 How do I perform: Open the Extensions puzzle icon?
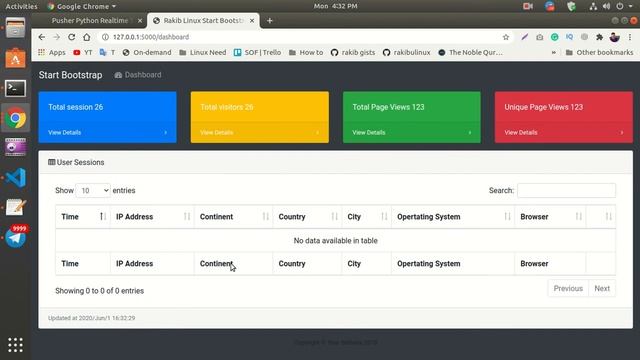pos(599,37)
